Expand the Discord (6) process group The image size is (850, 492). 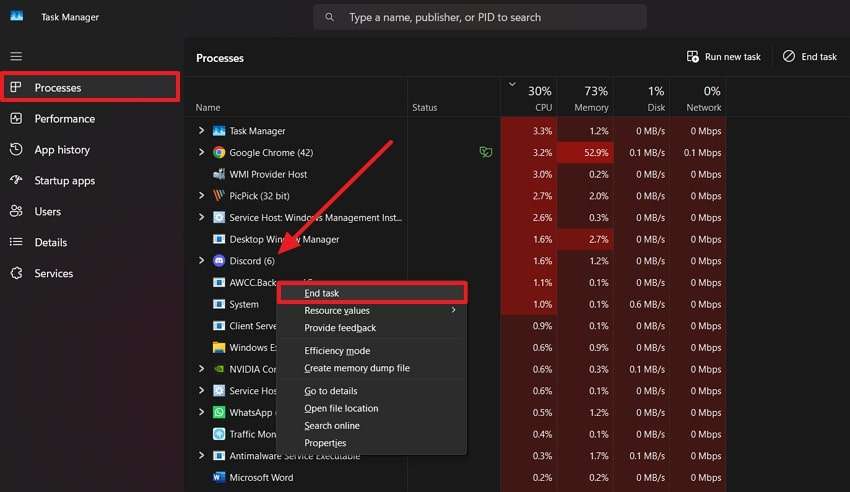[x=201, y=261]
